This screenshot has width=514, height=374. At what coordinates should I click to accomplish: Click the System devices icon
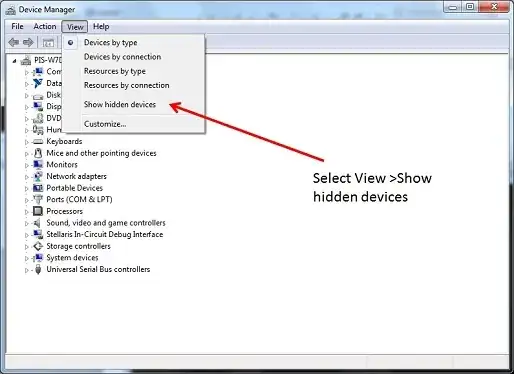pos(38,258)
